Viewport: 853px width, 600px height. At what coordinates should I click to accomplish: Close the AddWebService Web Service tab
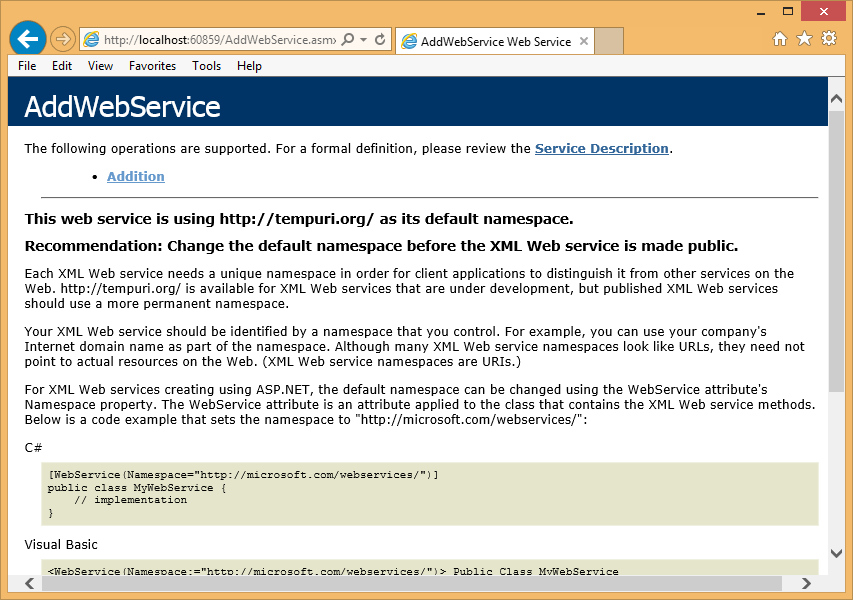pyautogui.click(x=583, y=42)
